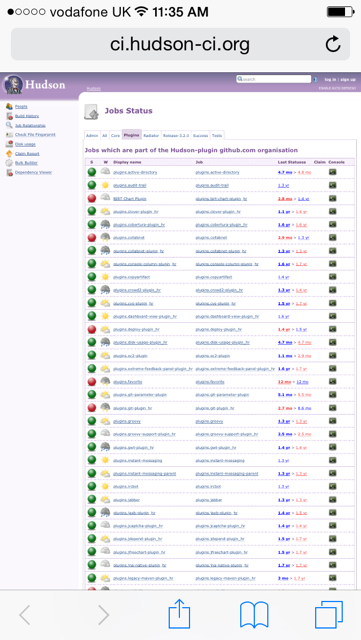Click the Hudson breadcrumb link
This screenshot has height=640, width=361.
[94, 89]
